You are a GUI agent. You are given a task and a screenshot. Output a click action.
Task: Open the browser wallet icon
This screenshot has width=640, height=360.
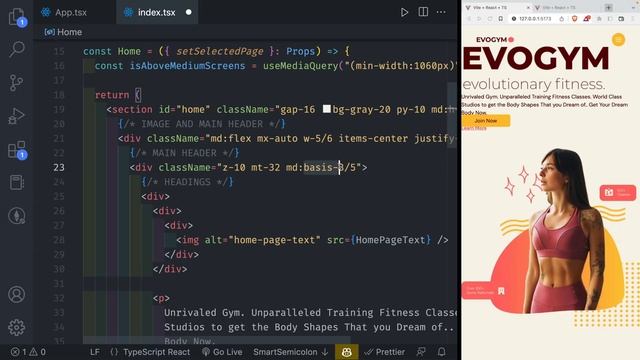coord(621,19)
